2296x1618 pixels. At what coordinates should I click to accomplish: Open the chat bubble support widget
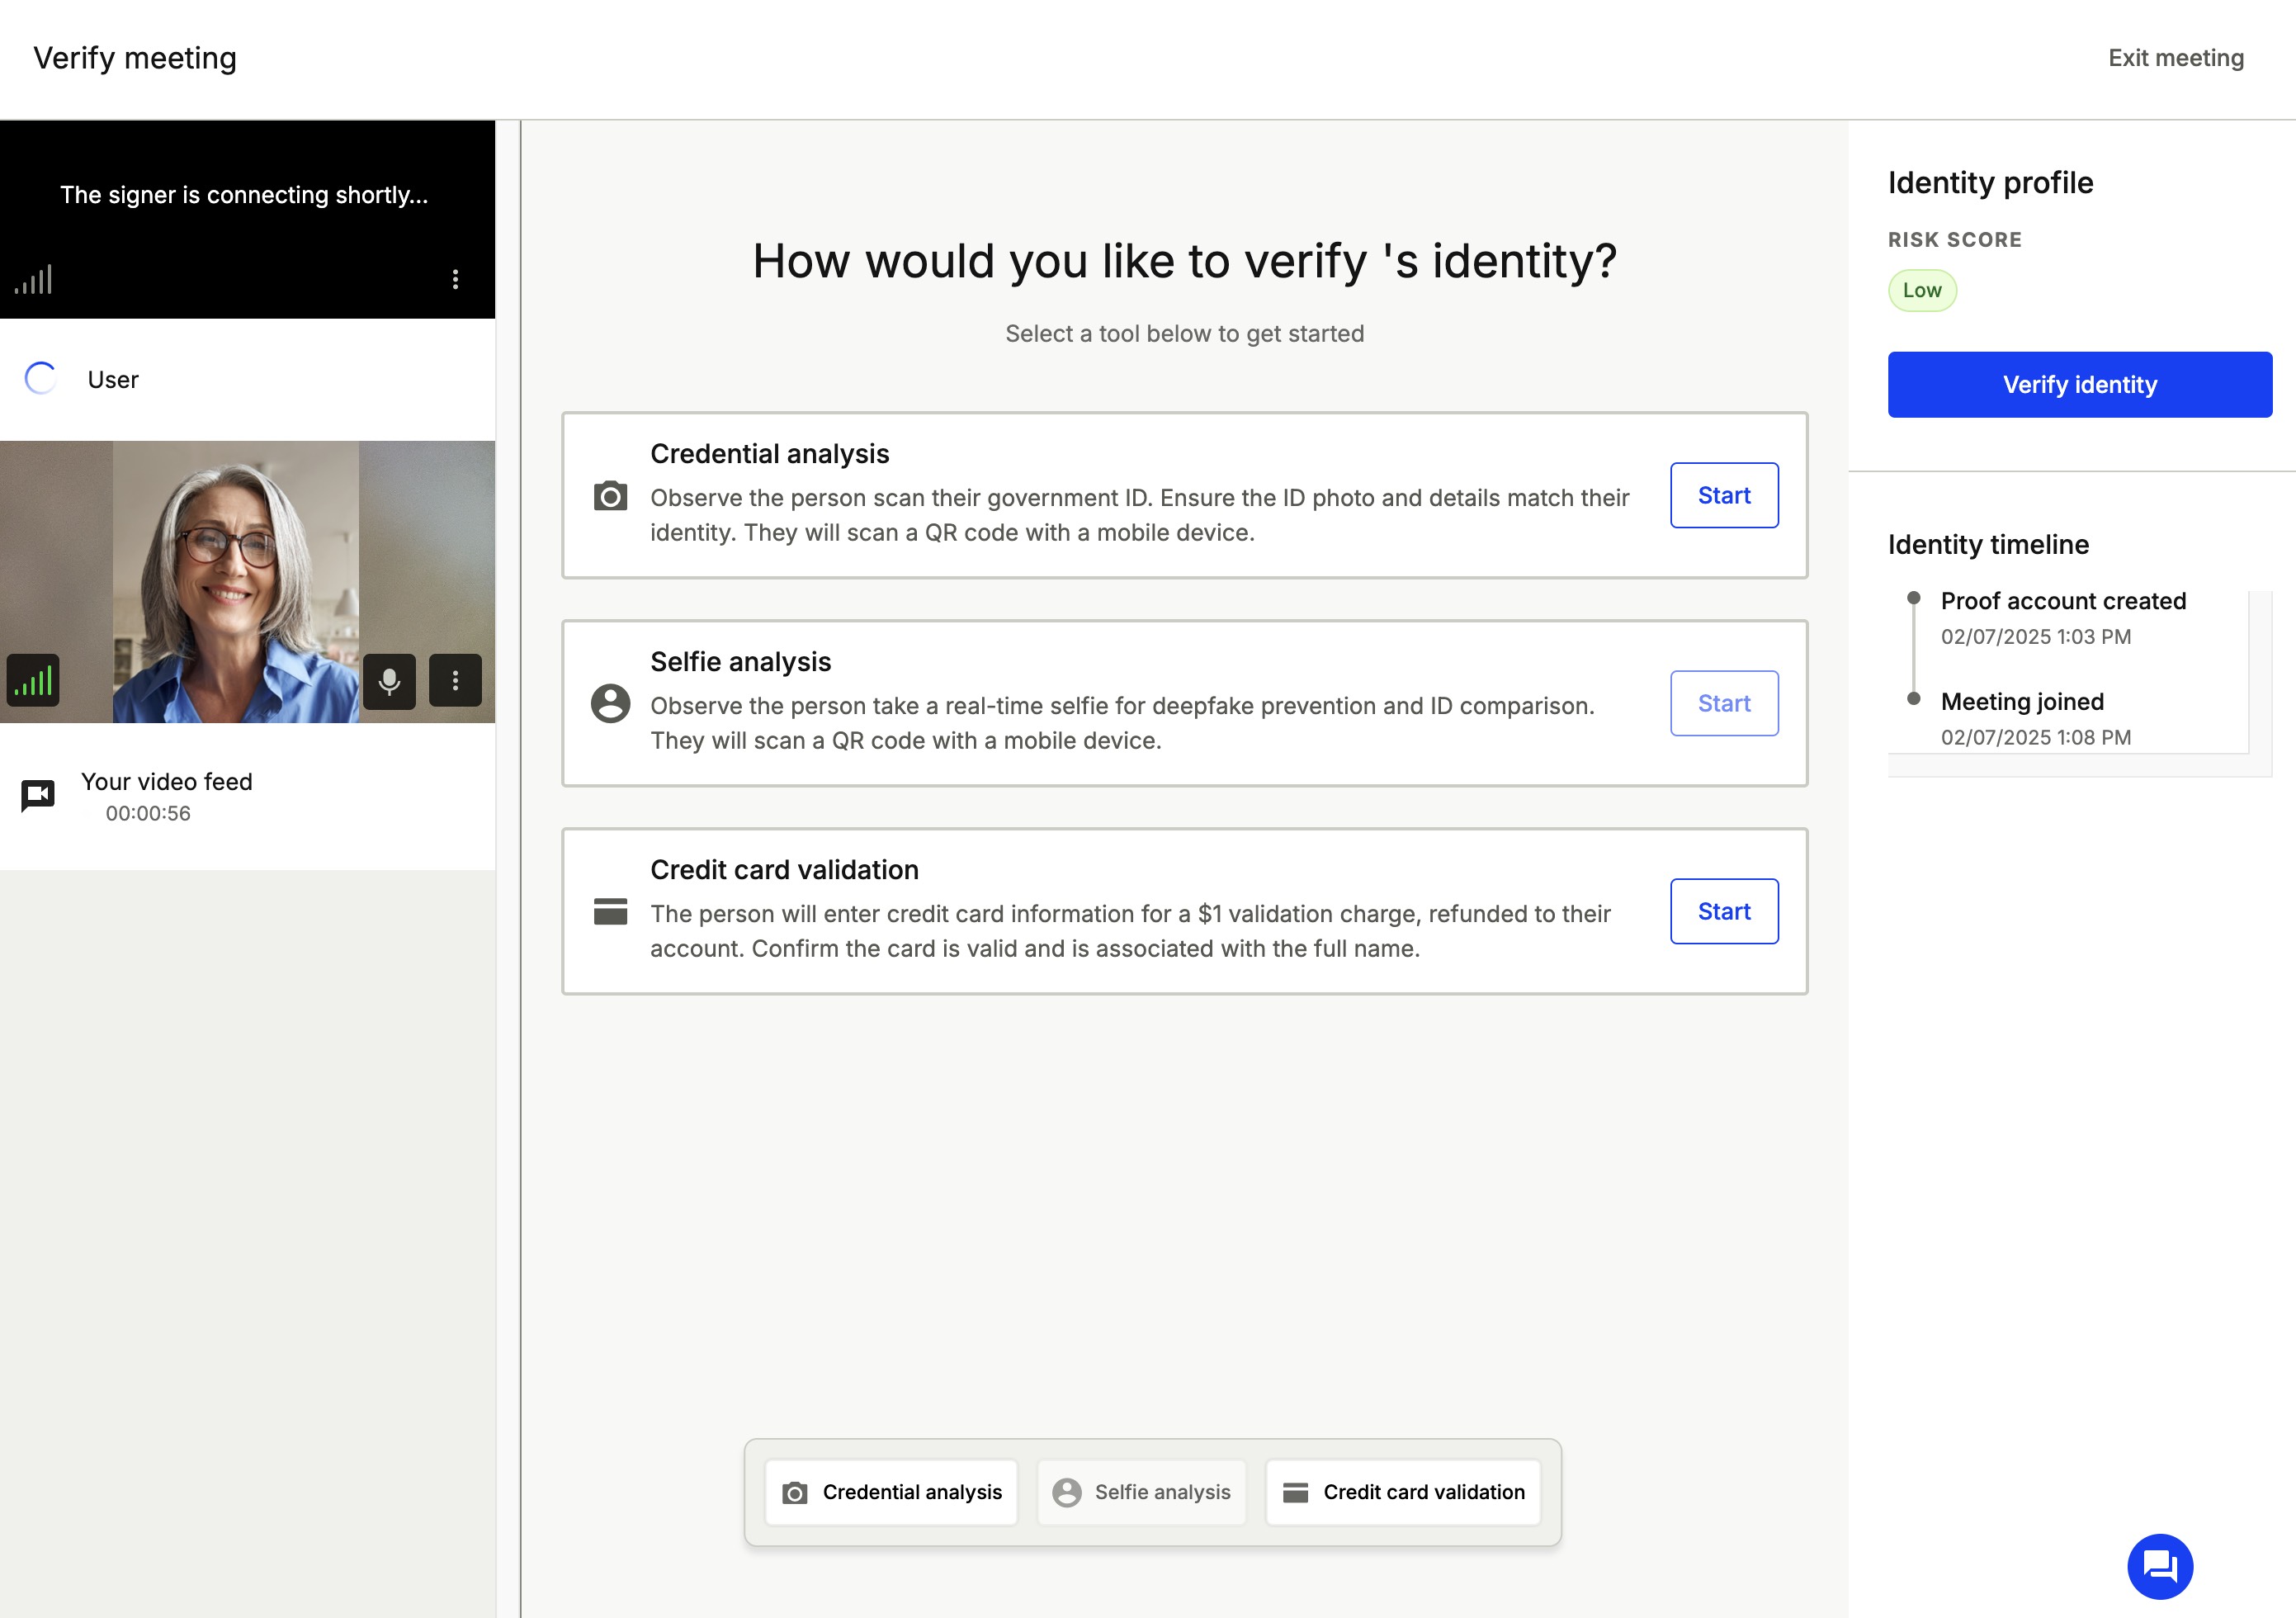pyautogui.click(x=2160, y=1566)
